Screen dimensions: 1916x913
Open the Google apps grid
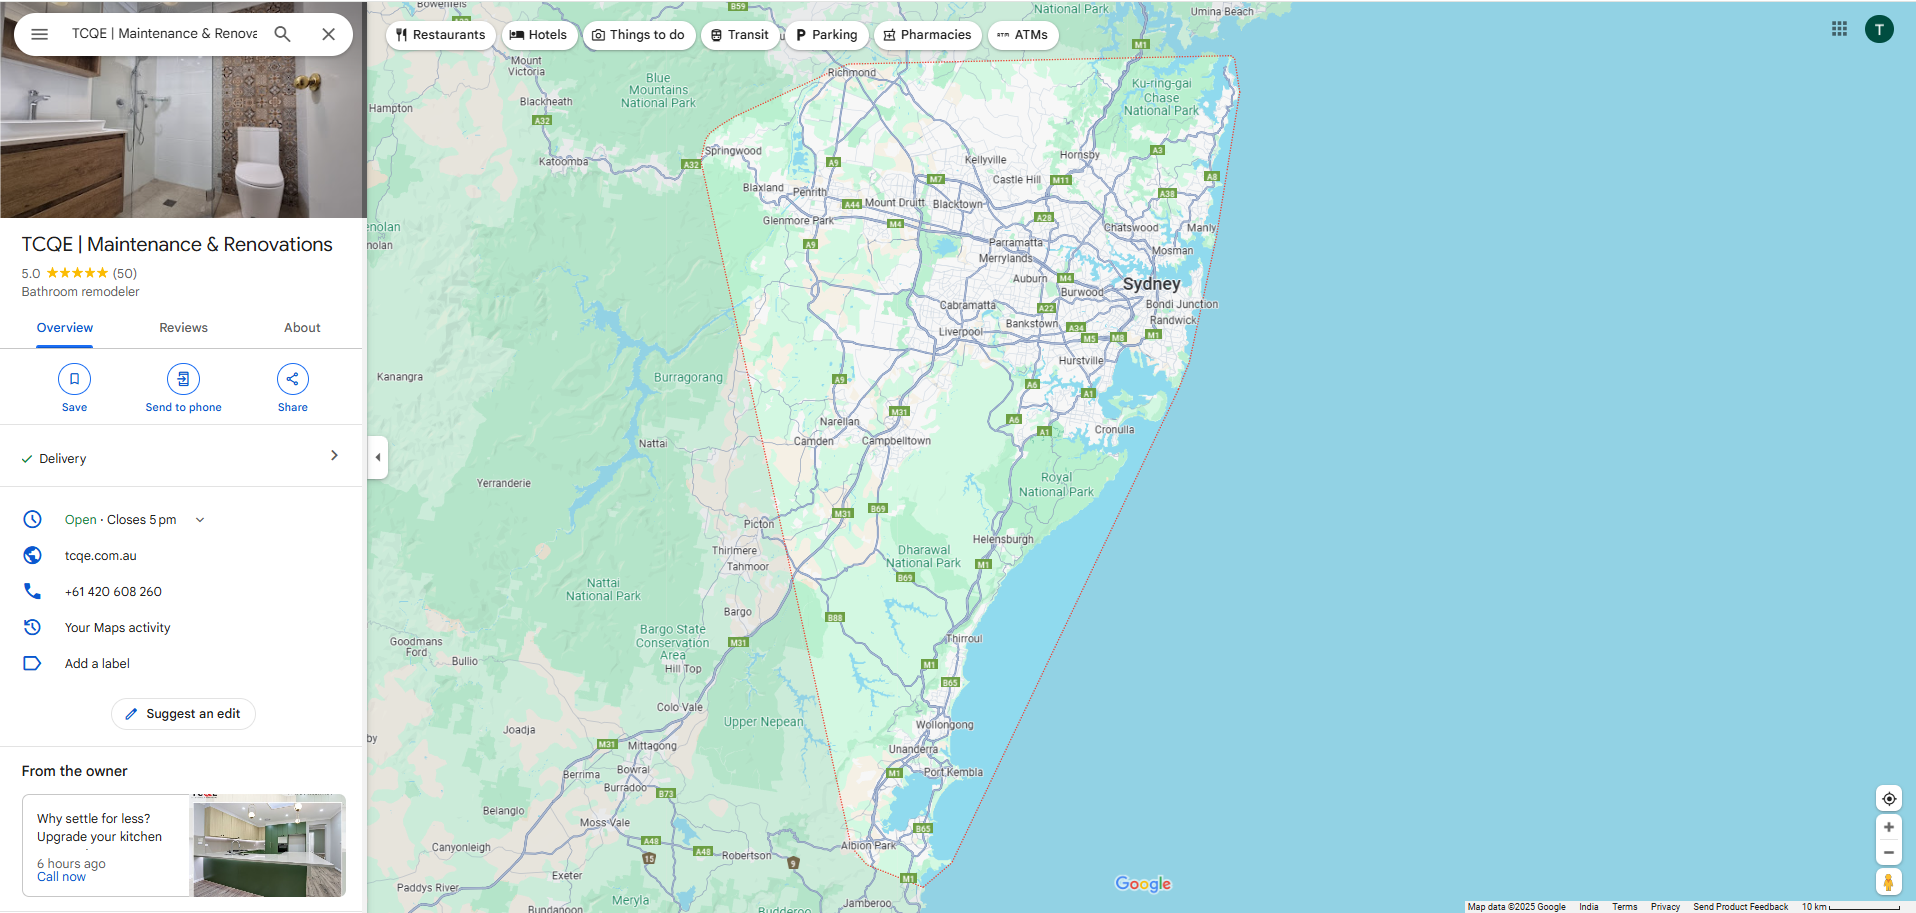(x=1839, y=29)
